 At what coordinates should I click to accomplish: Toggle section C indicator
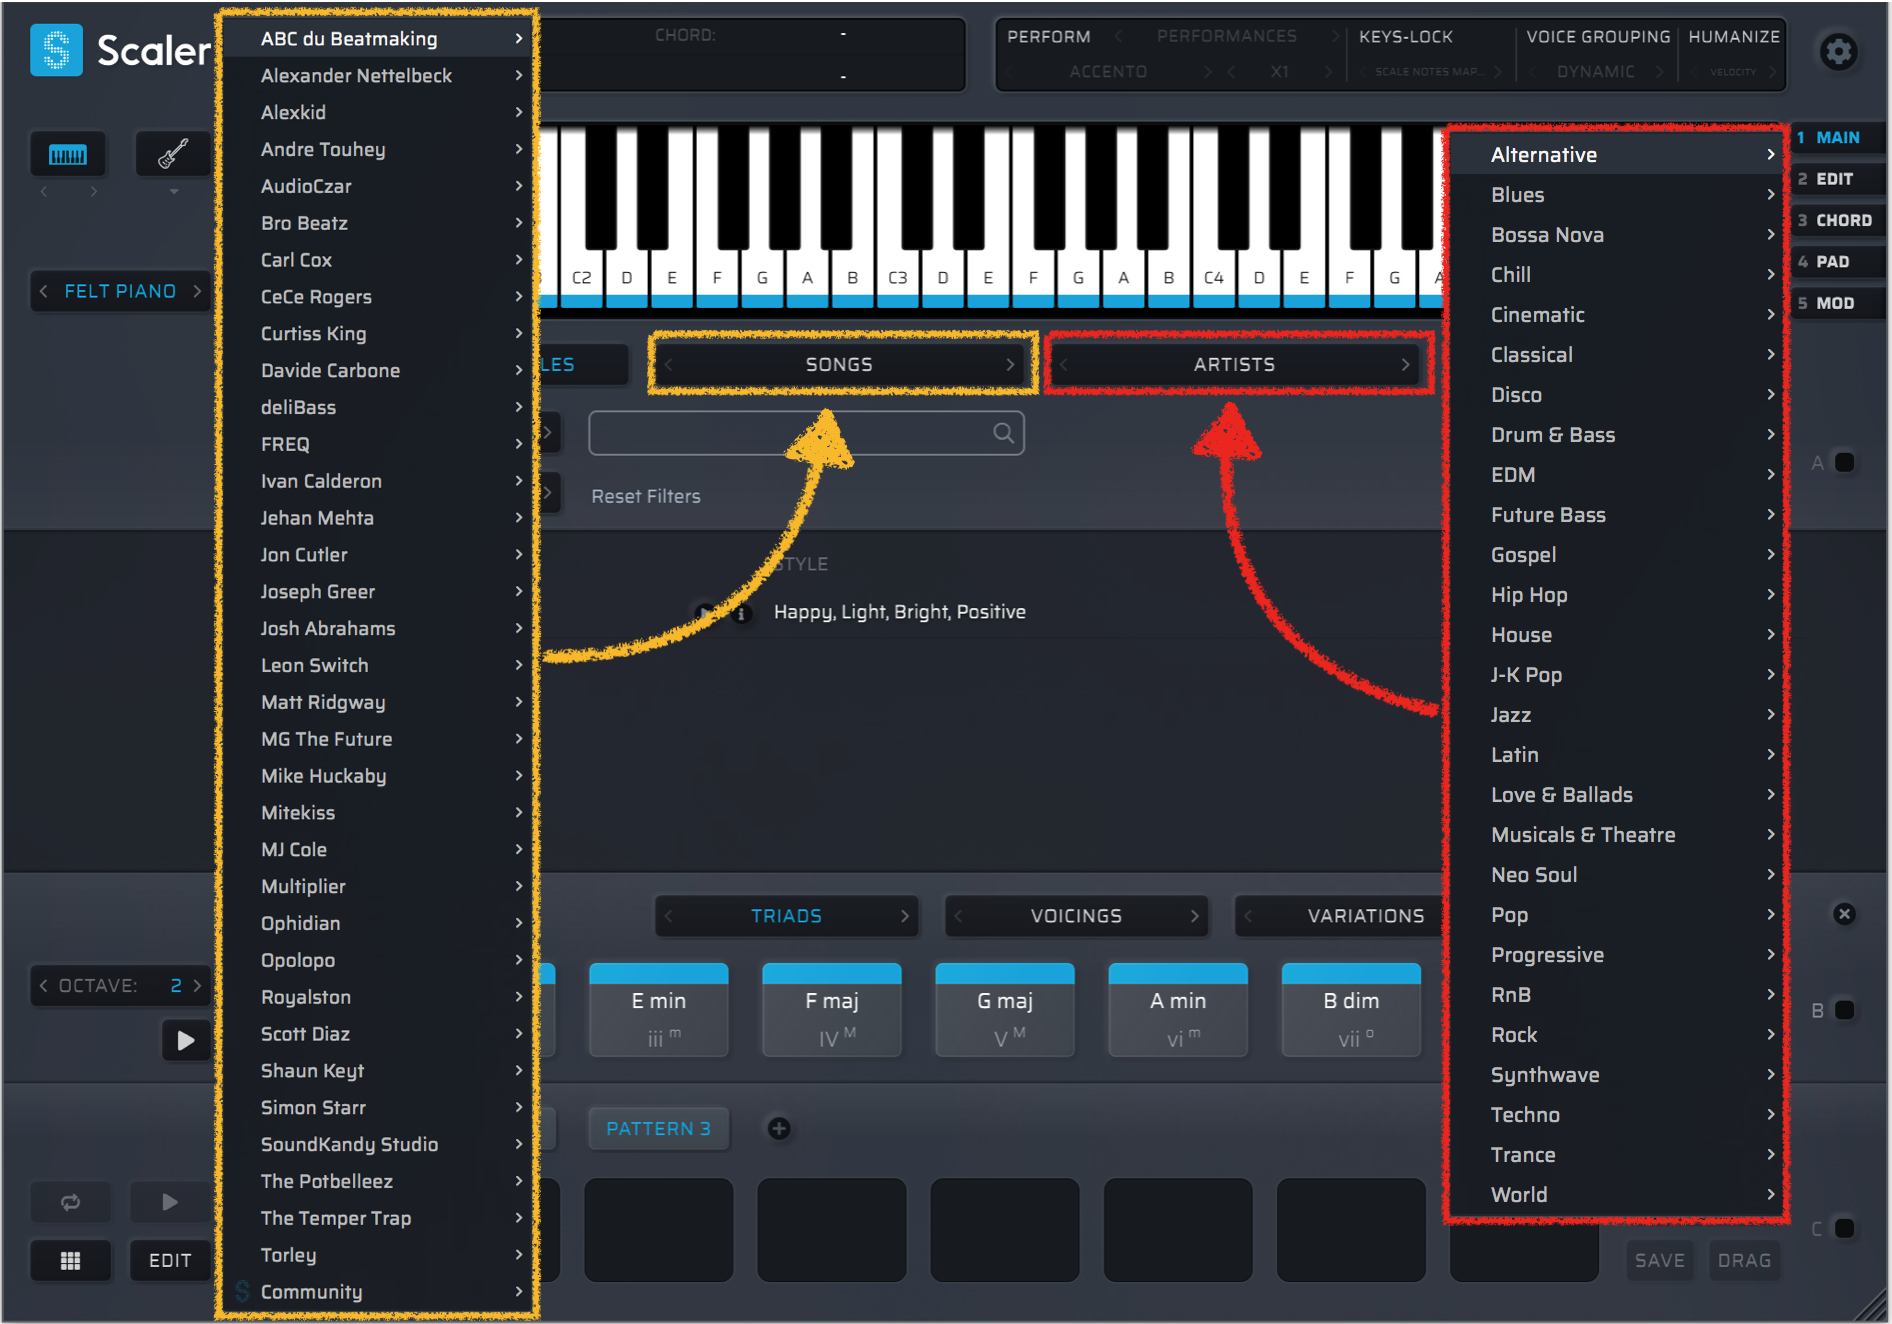click(x=1845, y=1228)
